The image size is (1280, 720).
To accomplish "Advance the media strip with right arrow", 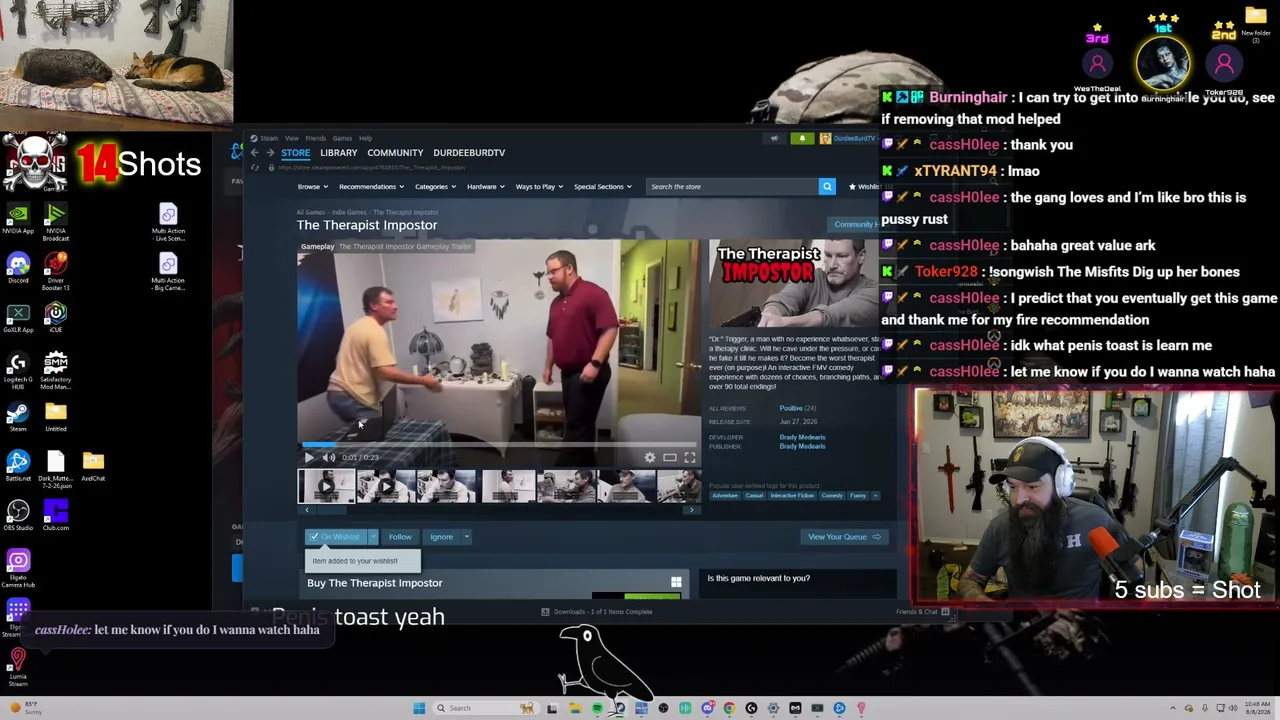I will coord(691,510).
